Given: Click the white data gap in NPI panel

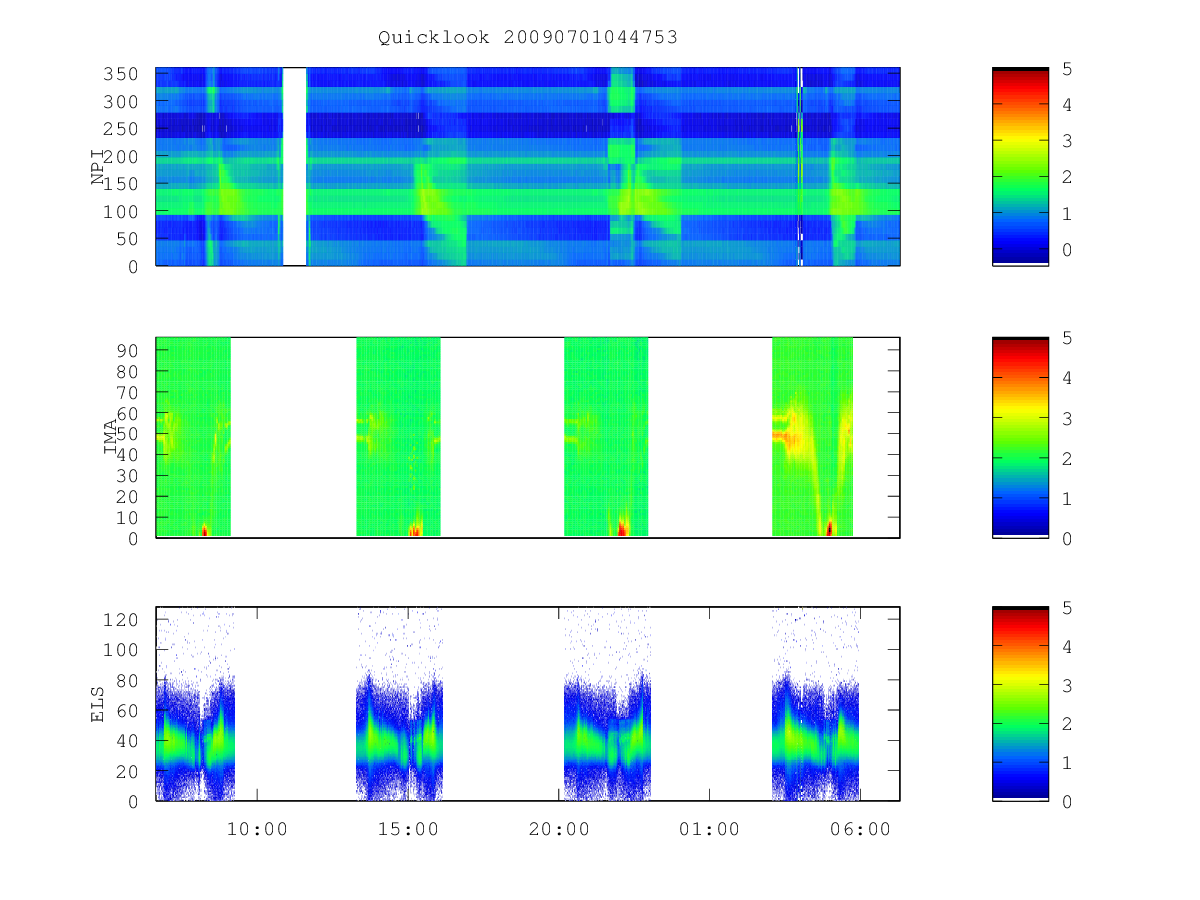Looking at the screenshot, I should pos(294,167).
